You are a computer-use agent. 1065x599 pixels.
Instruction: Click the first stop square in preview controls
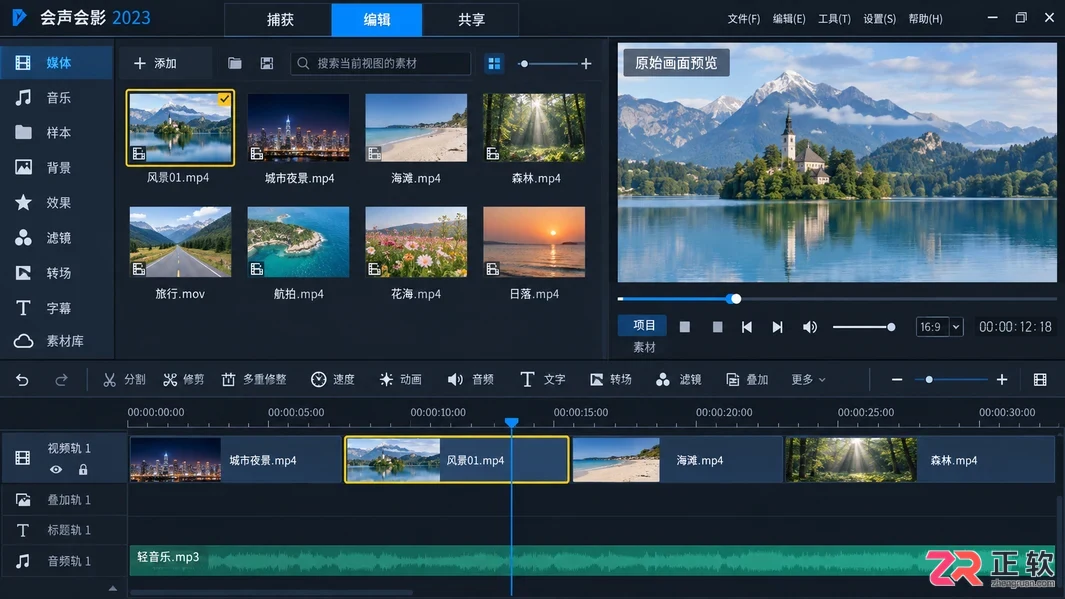(685, 327)
